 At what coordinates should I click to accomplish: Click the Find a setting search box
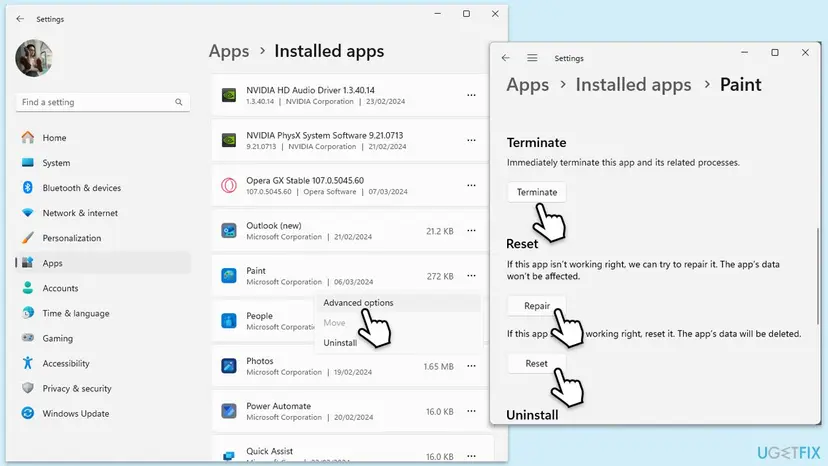pos(102,102)
